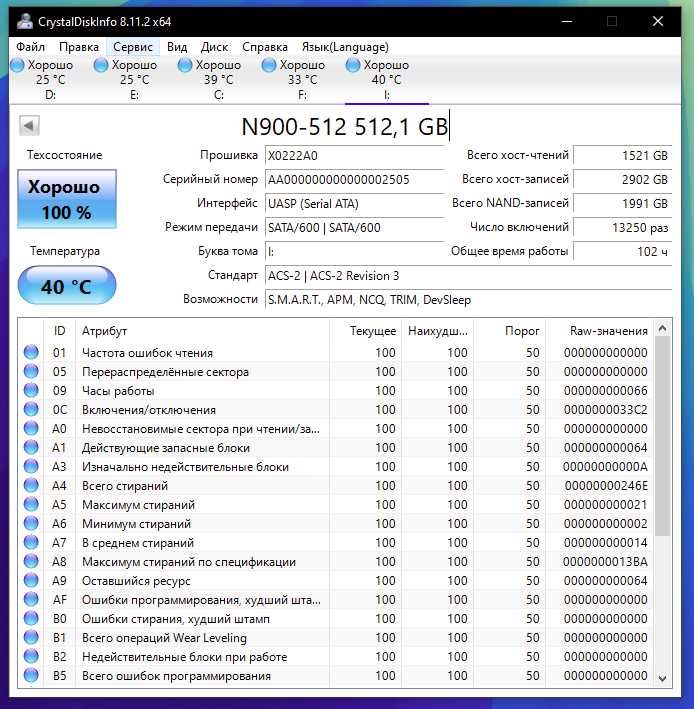Click the scrollbar up arrow in attribute list
The height and width of the screenshot is (709, 694).
click(x=662, y=328)
